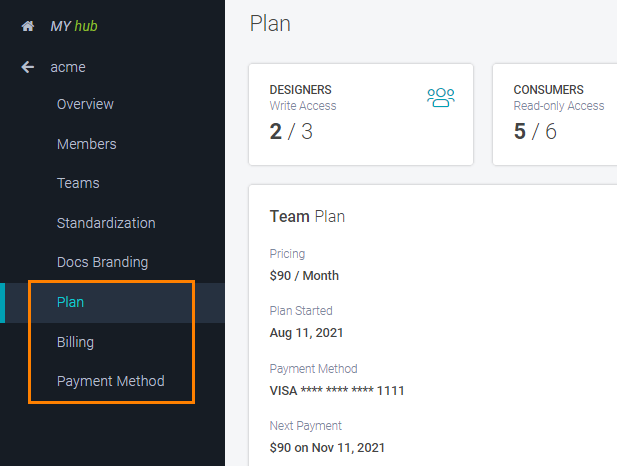Open the Billing page
This screenshot has height=466, width=617.
75,342
